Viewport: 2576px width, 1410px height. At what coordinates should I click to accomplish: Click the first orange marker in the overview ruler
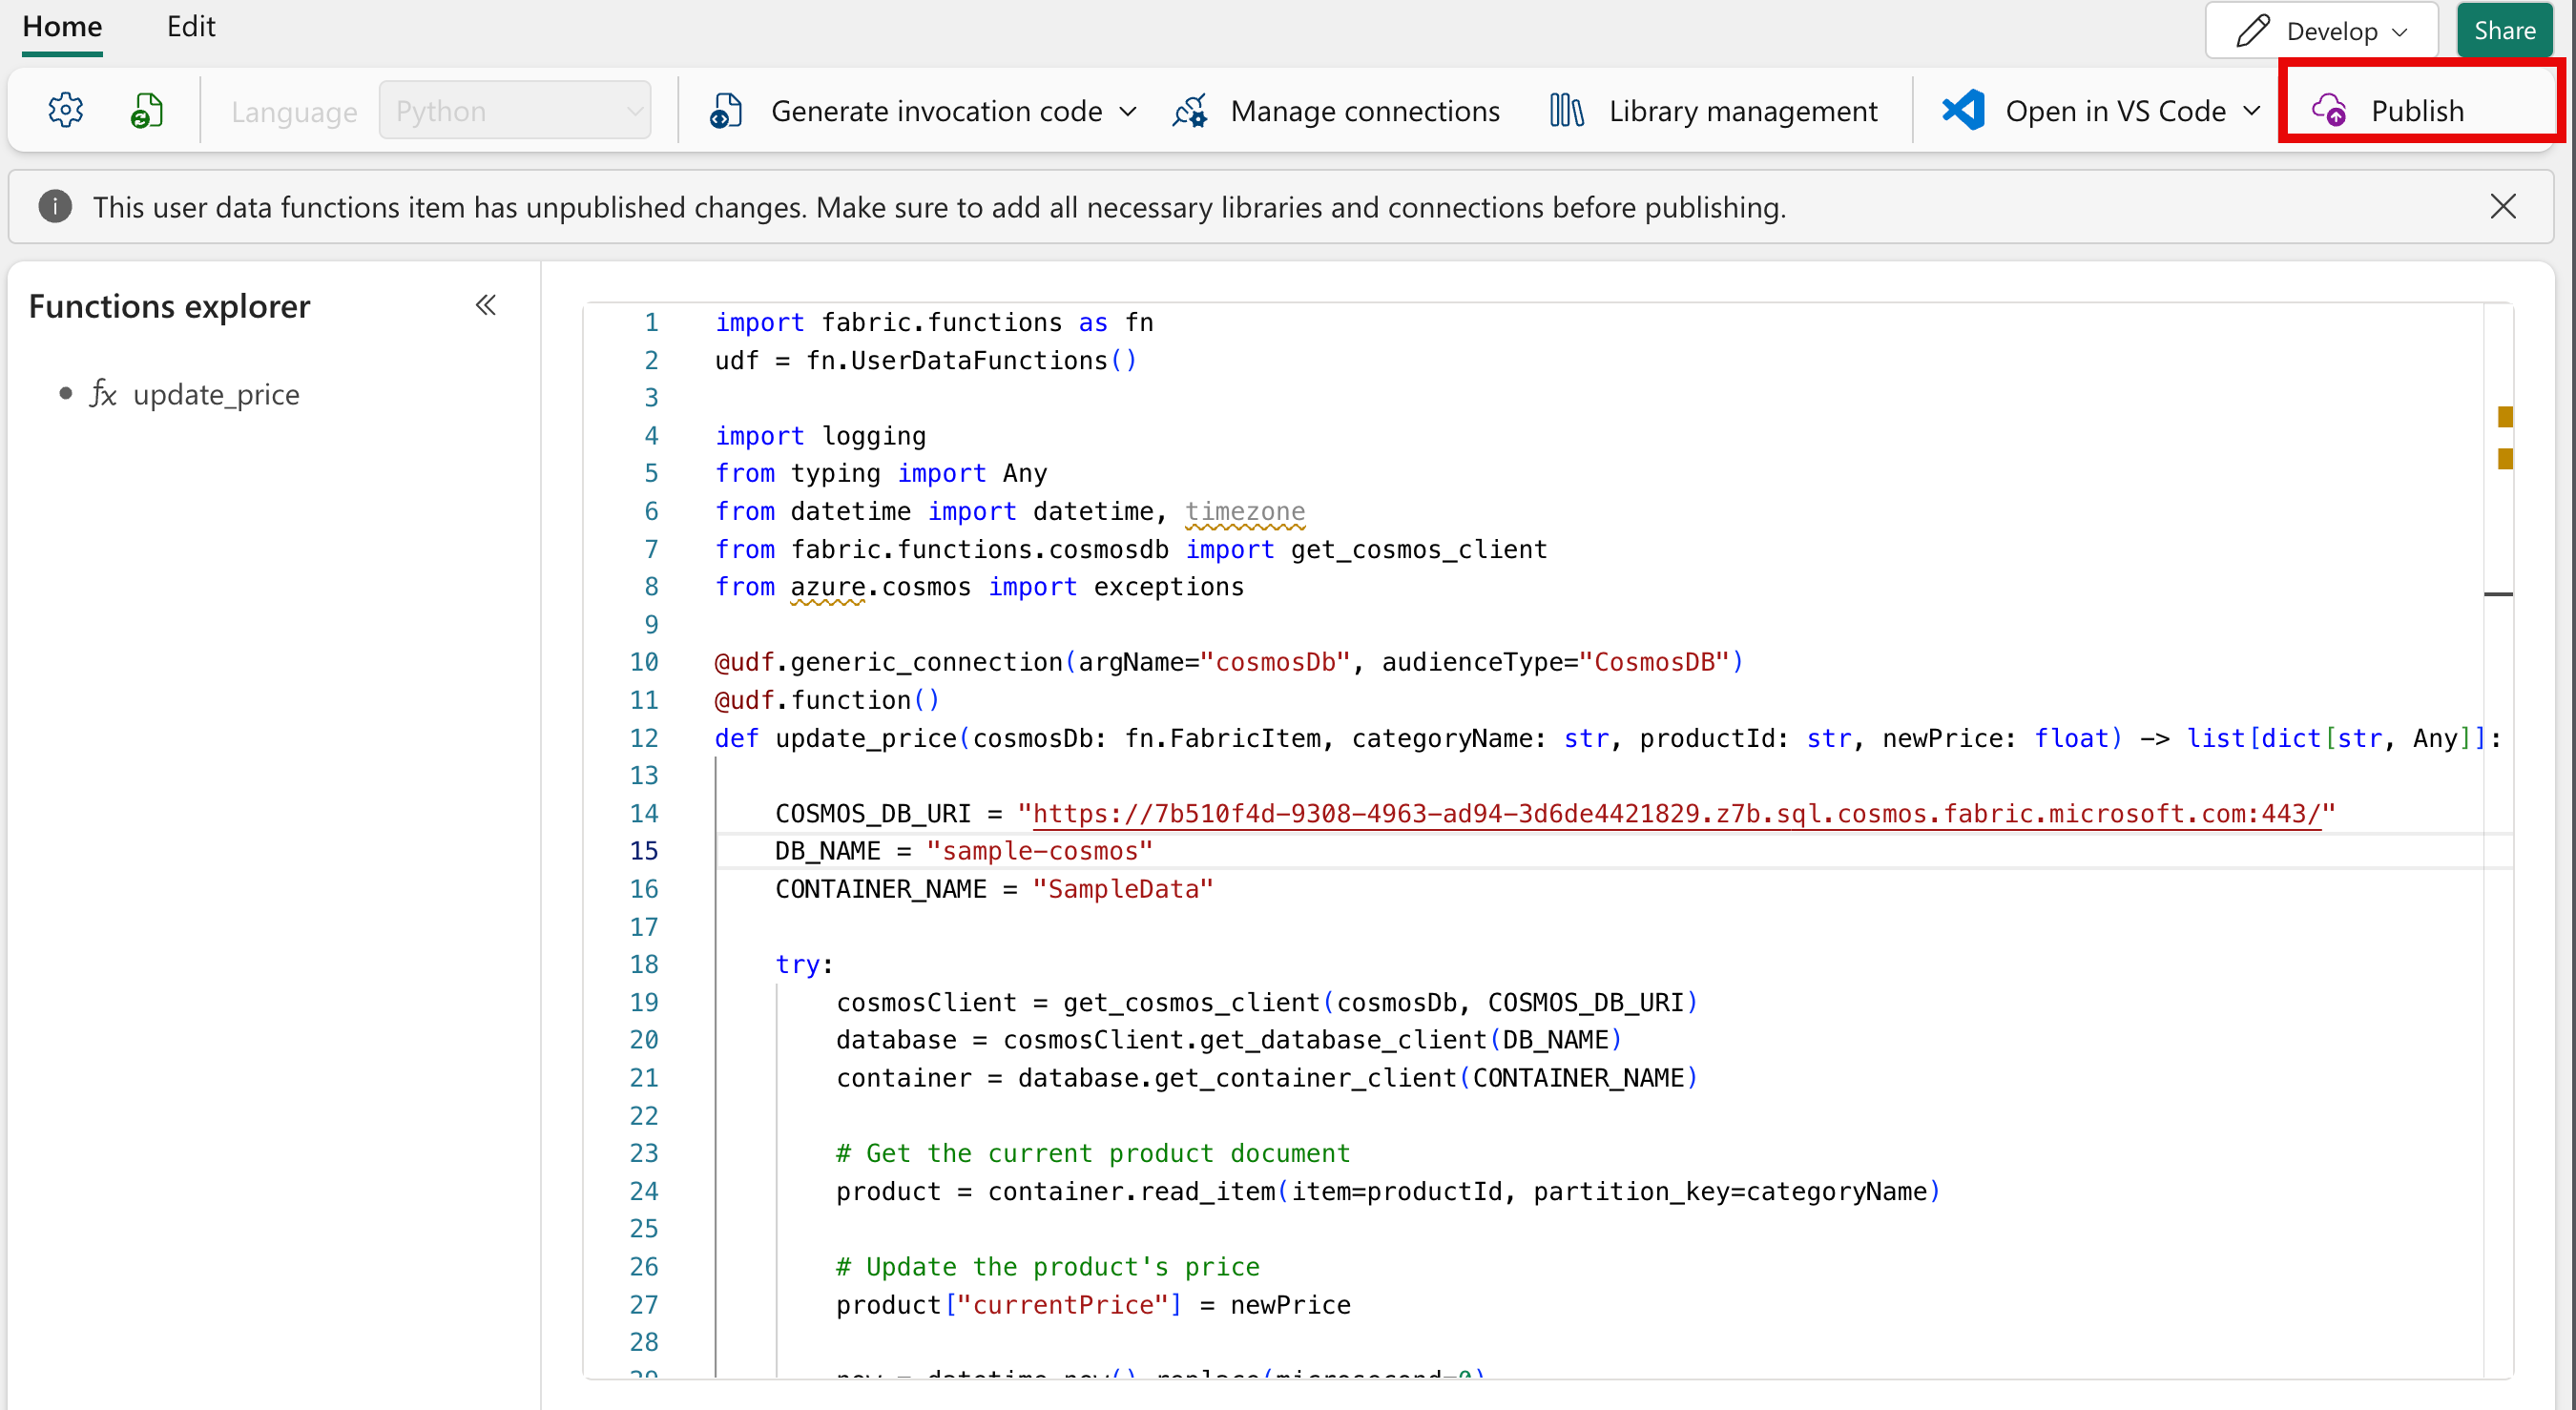2505,417
